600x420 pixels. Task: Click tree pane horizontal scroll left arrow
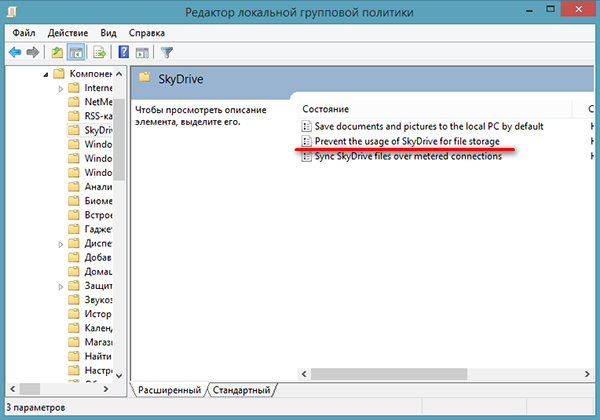tap(12, 389)
